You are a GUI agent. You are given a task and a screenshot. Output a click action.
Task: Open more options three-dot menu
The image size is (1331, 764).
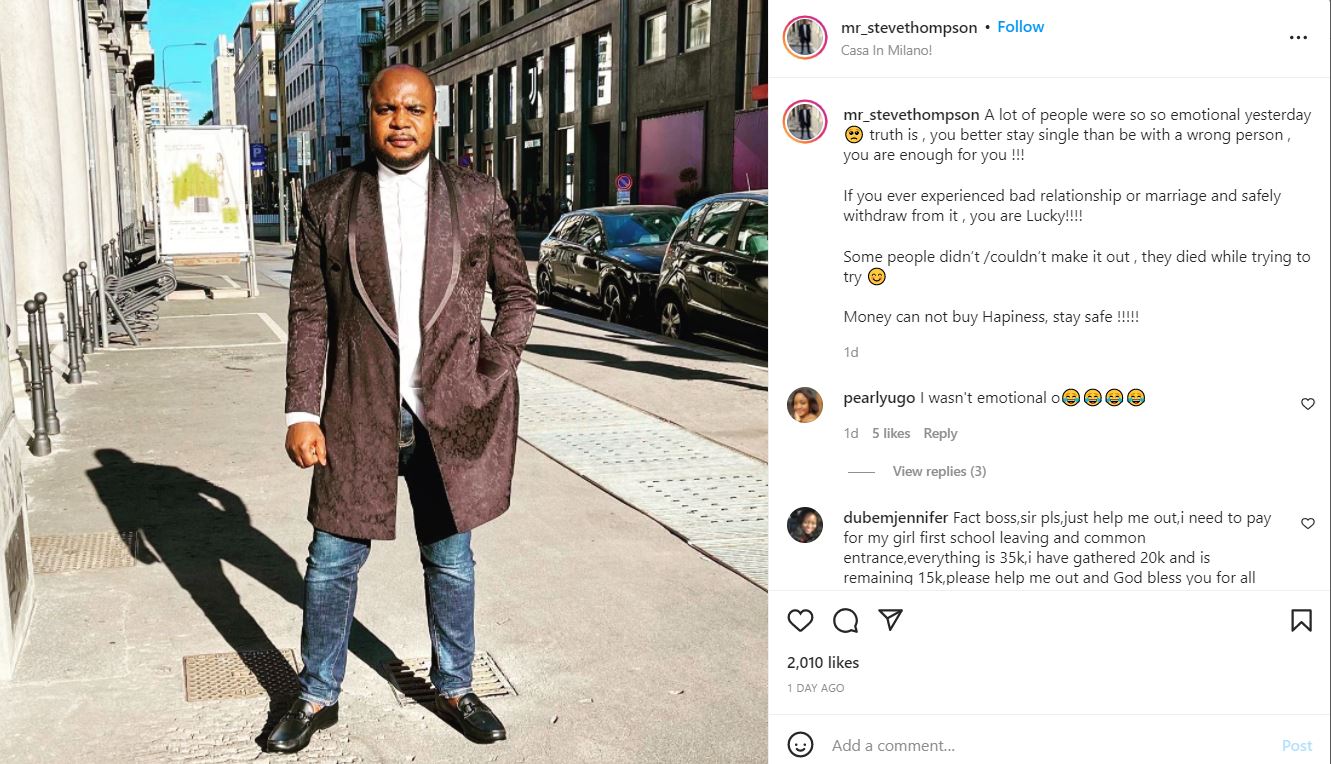coord(1298,38)
